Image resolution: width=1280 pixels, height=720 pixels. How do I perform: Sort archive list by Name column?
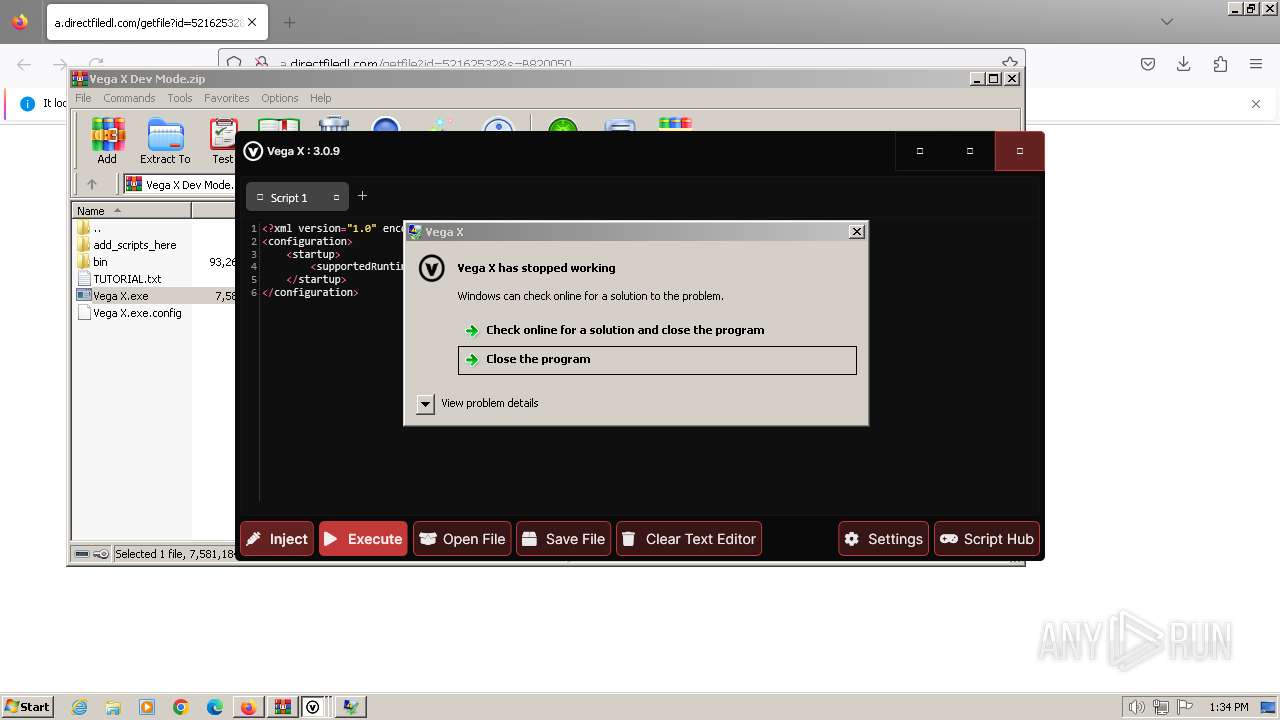[x=131, y=210]
